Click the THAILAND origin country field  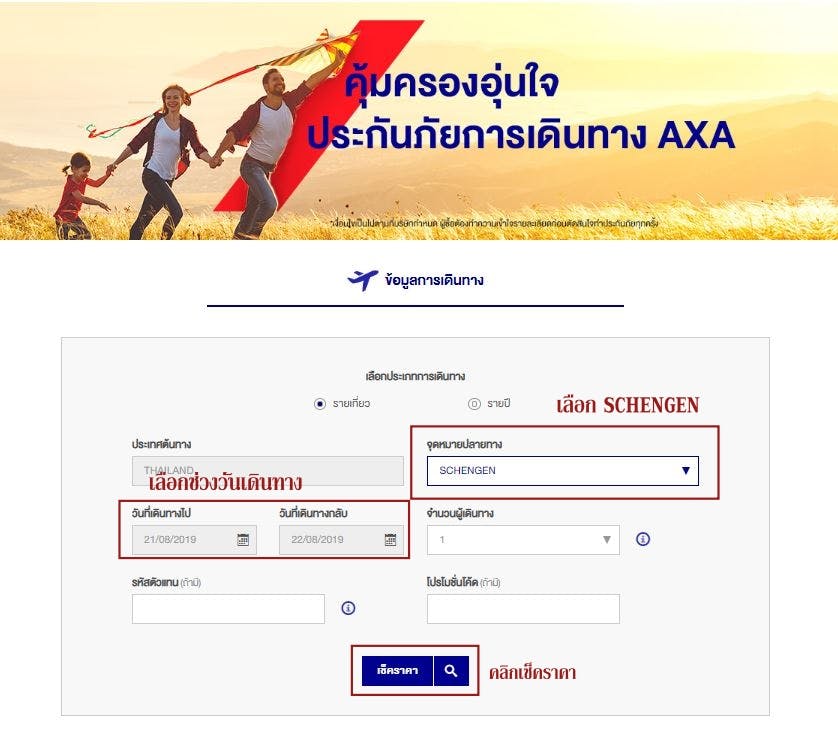(268, 470)
